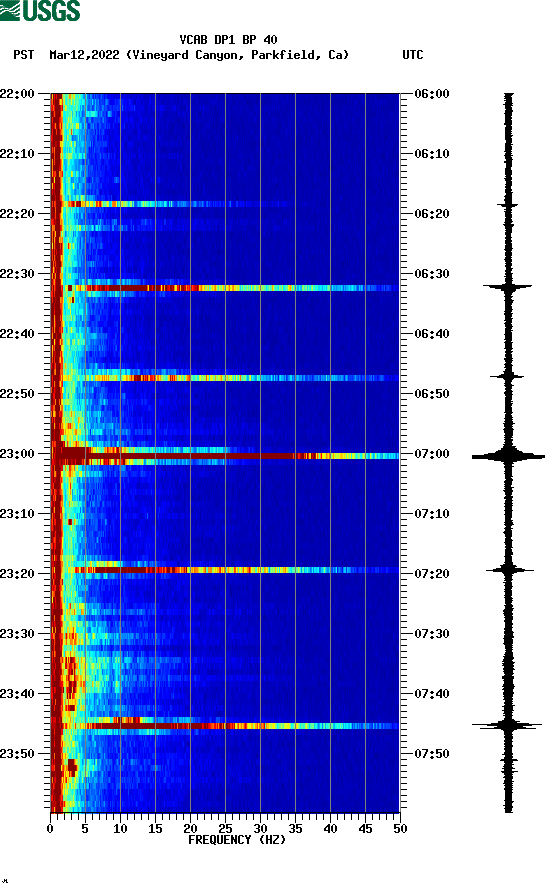Select the 'VCAB DP1 BP 40' title text
The image size is (552, 892).
click(228, 40)
